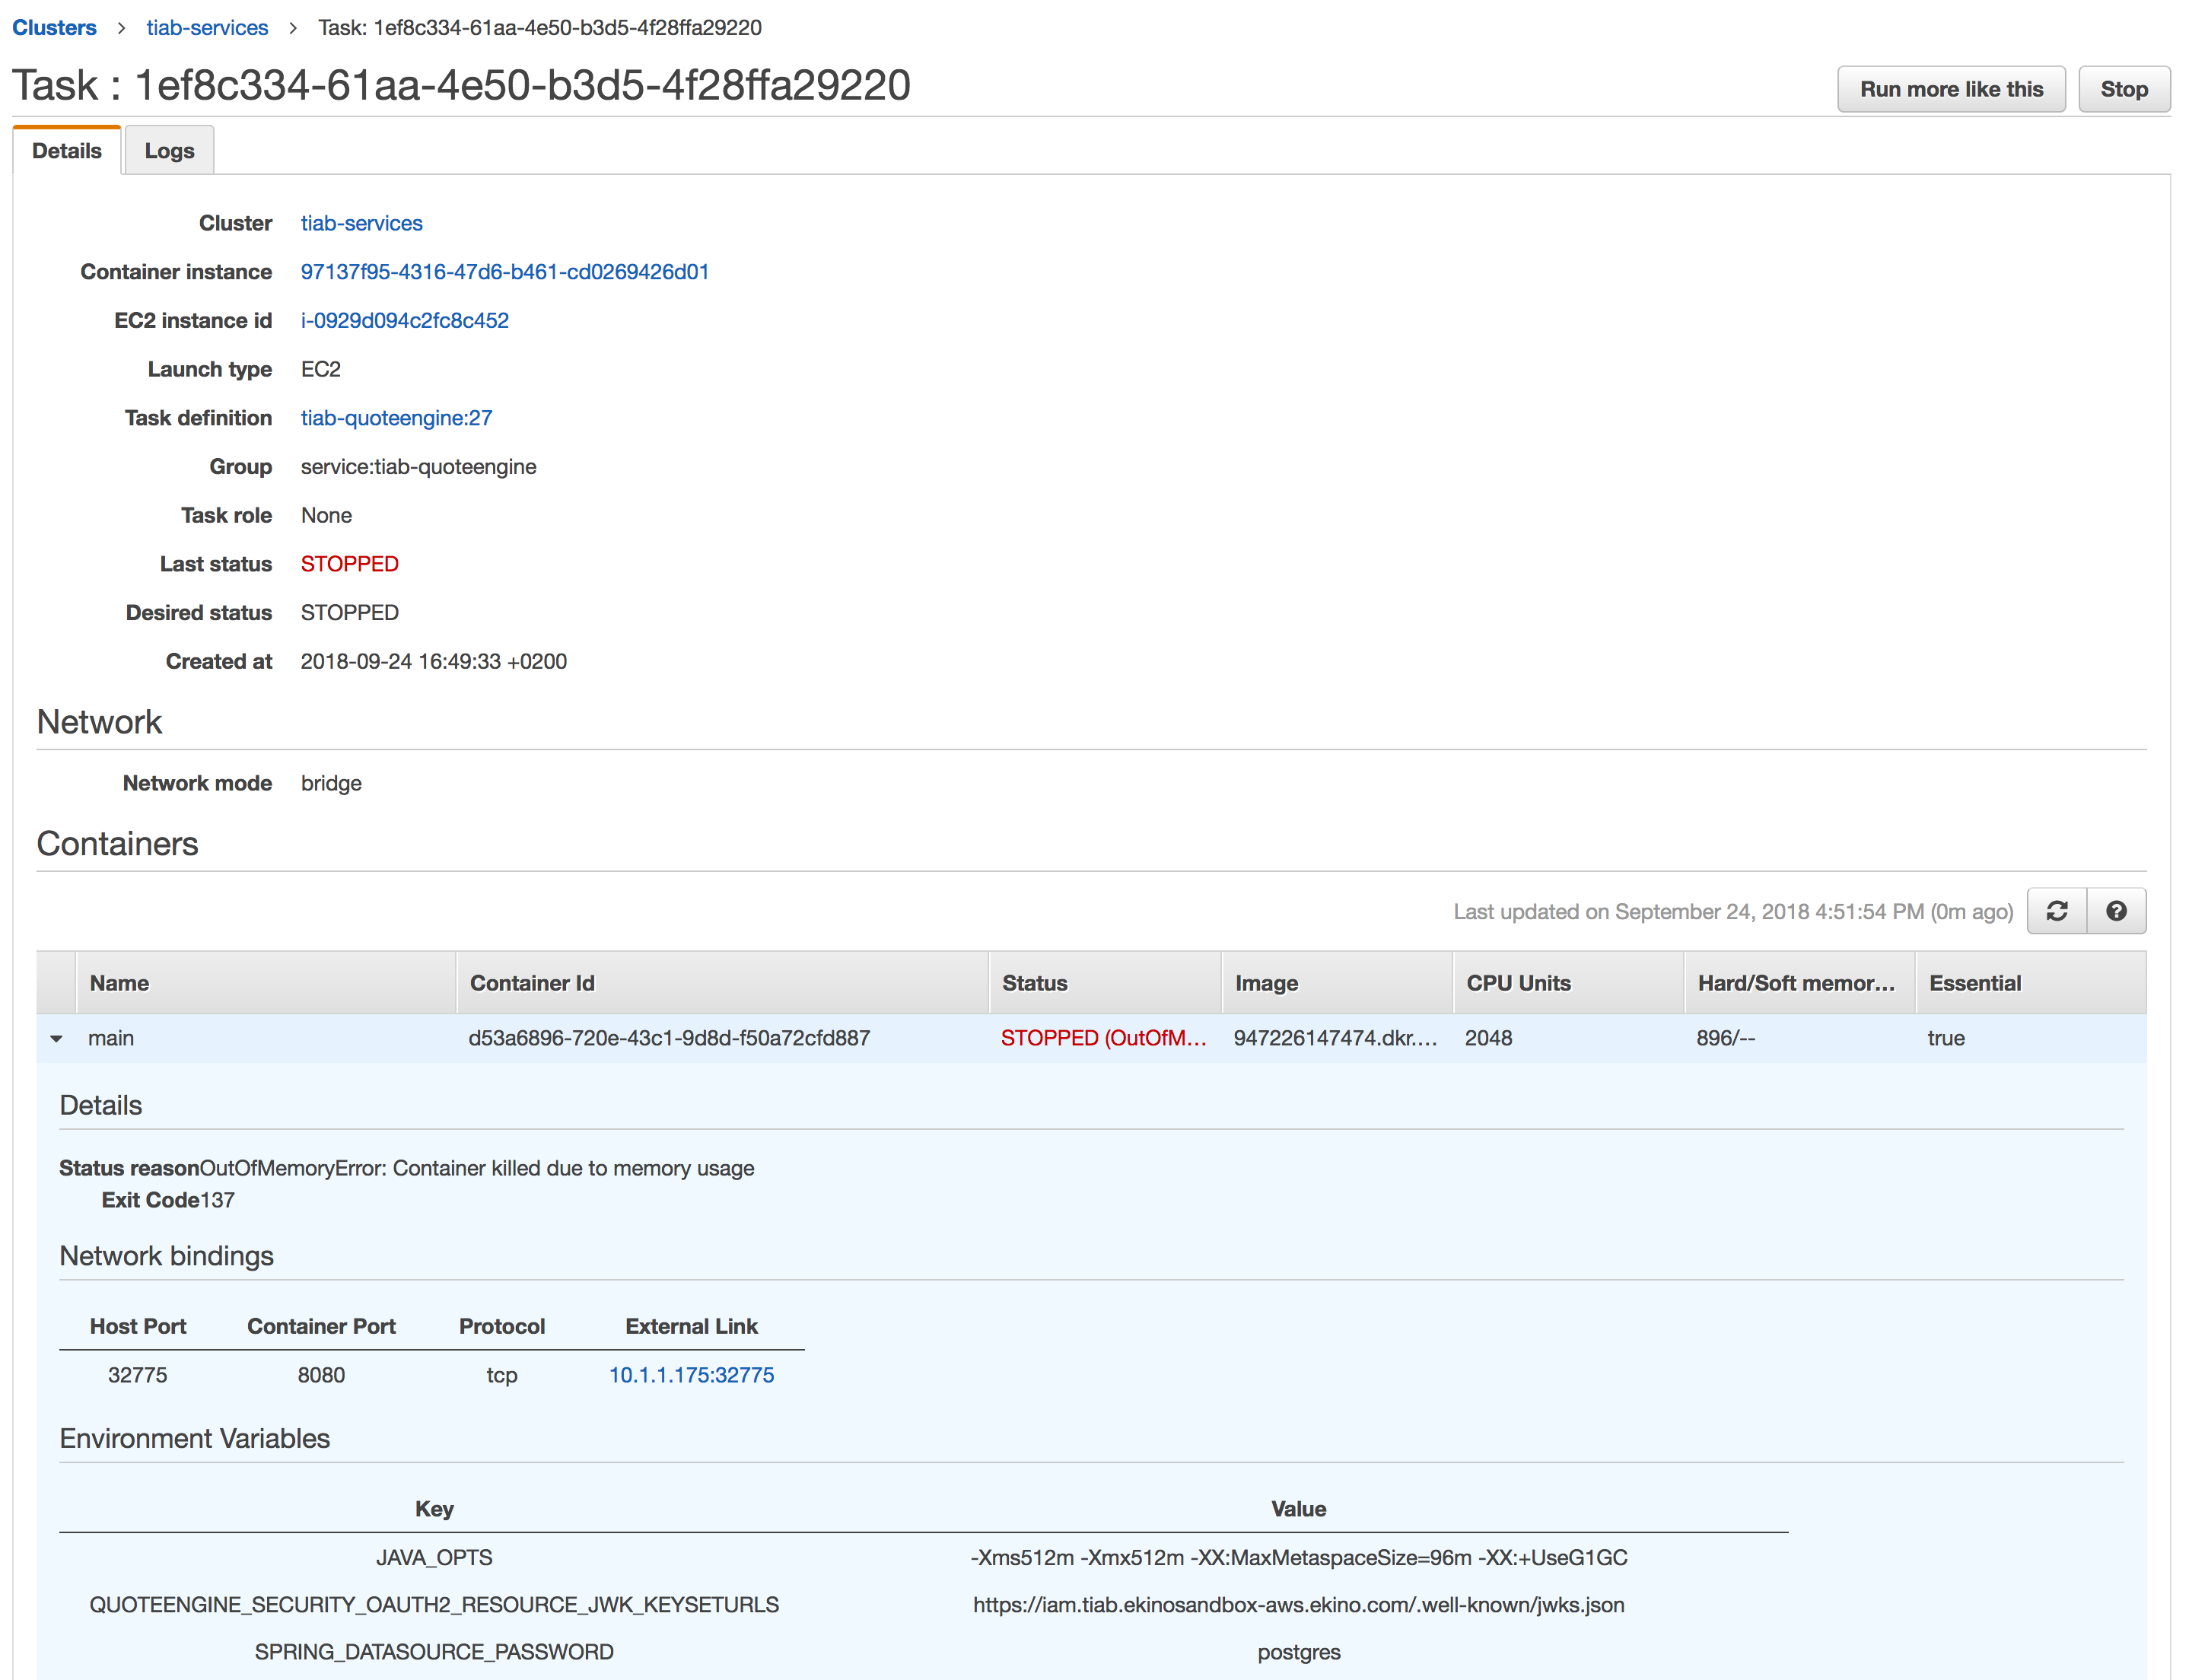Click Run more like this button

click(x=1951, y=89)
